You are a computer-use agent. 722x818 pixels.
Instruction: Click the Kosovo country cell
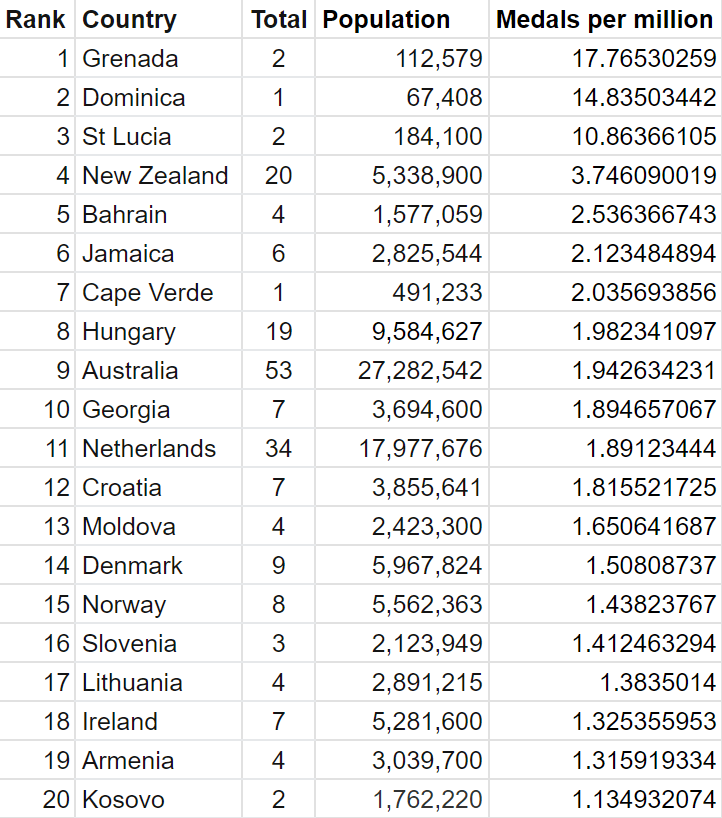tap(123, 800)
